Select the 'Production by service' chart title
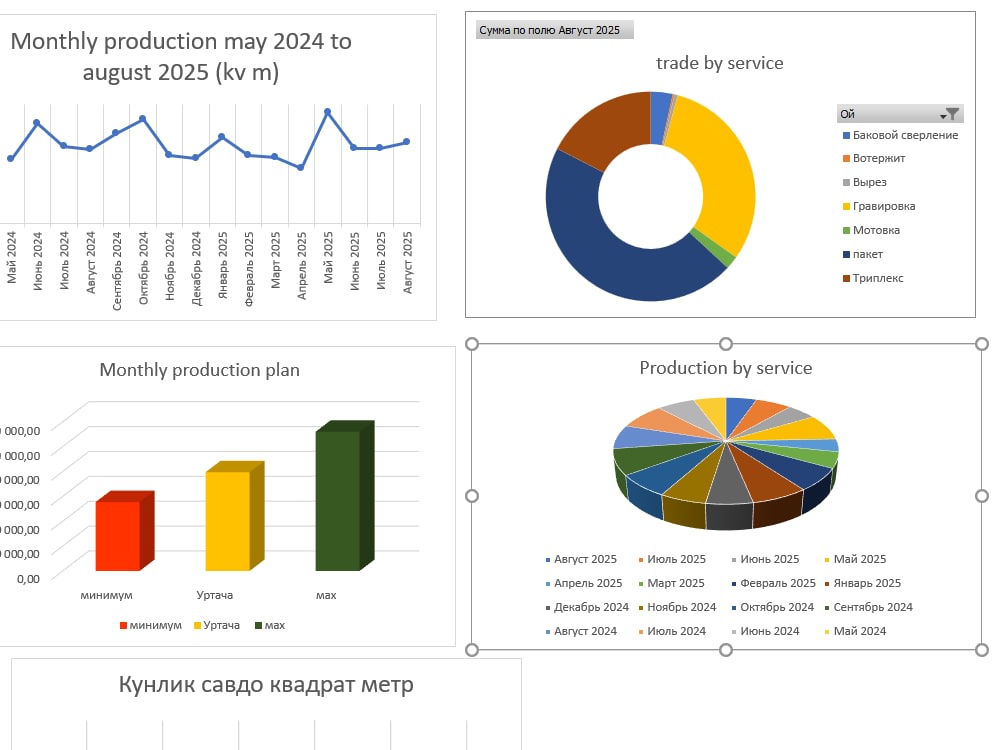The width and height of the screenshot is (1000, 750). 726,368
